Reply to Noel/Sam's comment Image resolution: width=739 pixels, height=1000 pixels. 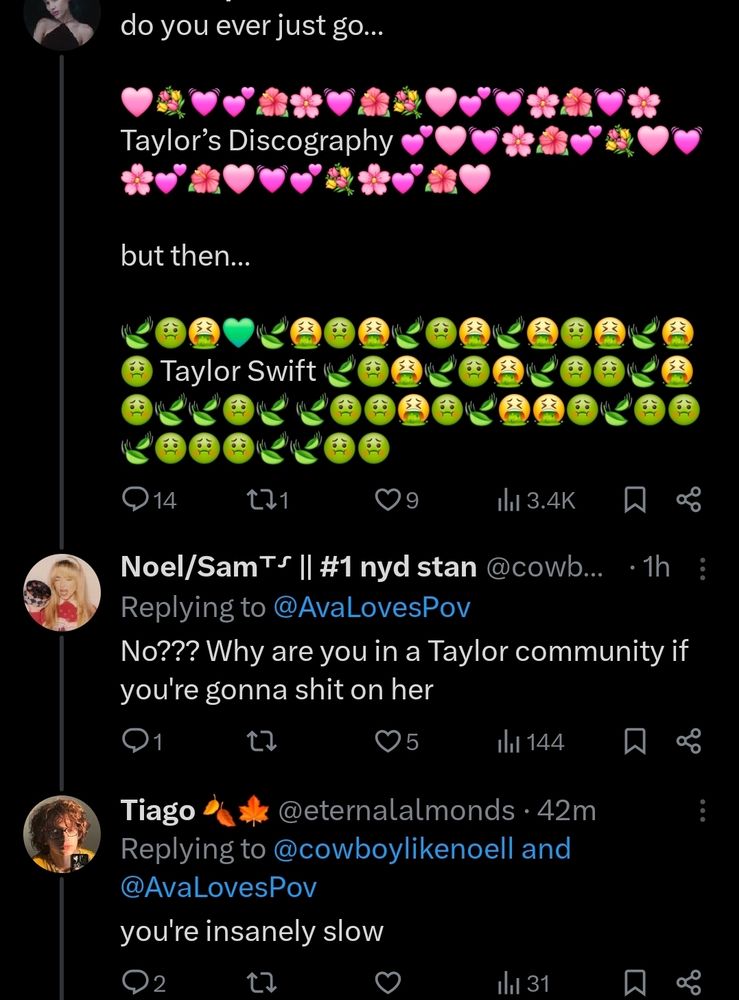coord(134,742)
